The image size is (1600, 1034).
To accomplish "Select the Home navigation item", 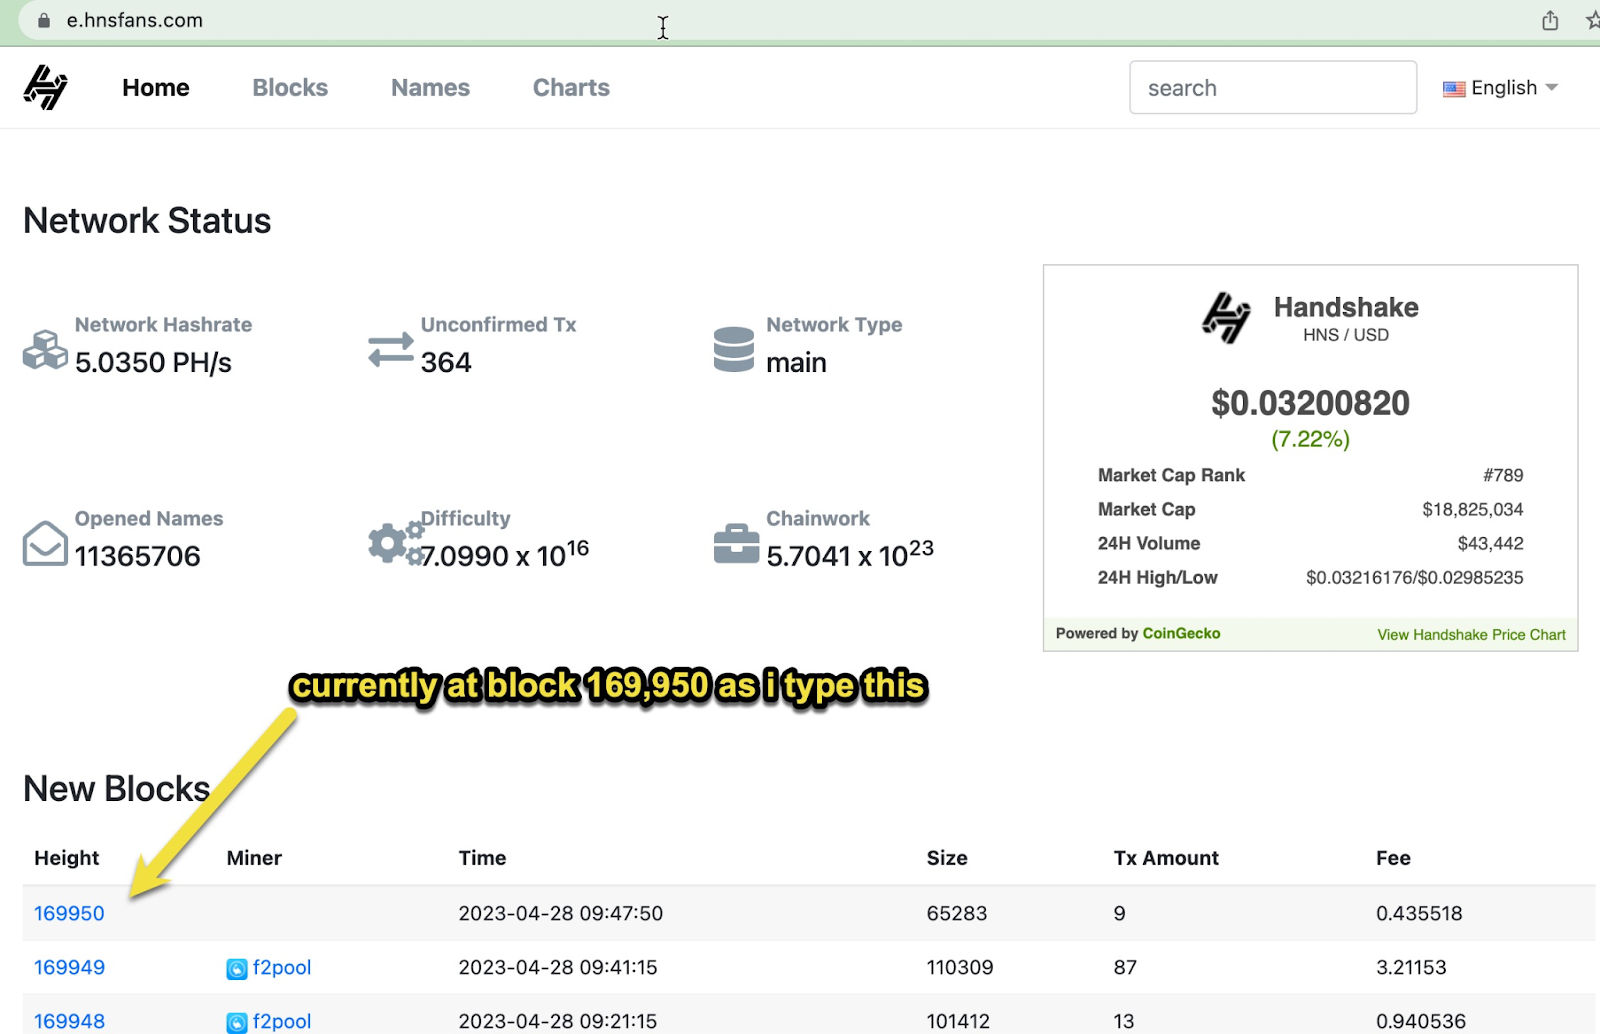I will tap(156, 88).
